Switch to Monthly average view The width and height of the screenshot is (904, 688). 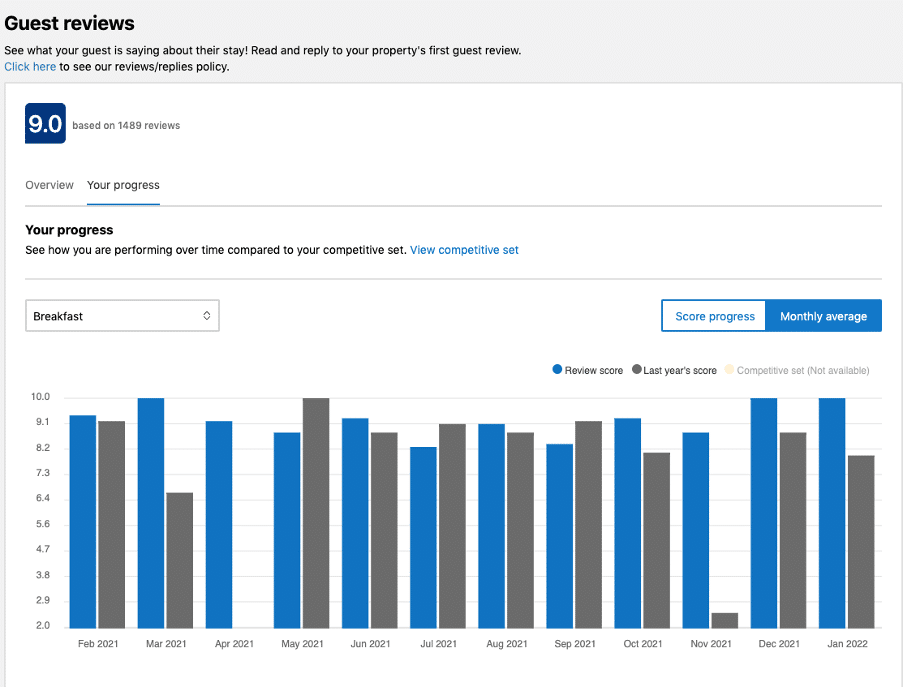823,316
